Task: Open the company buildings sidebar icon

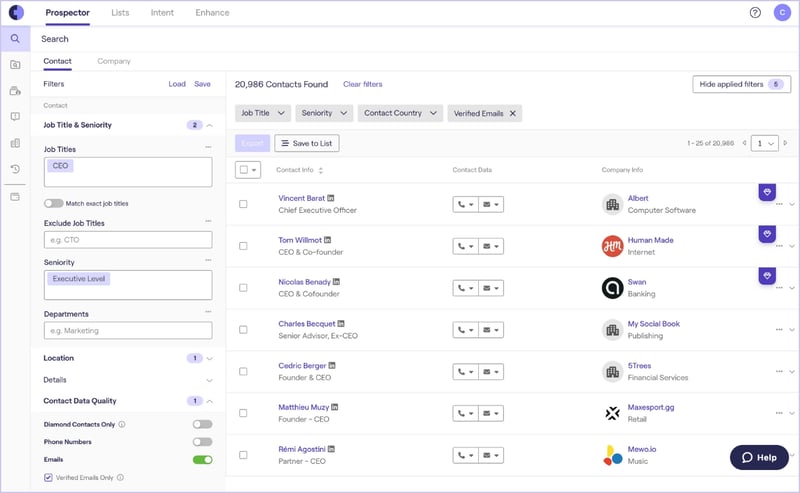Action: pyautogui.click(x=15, y=143)
